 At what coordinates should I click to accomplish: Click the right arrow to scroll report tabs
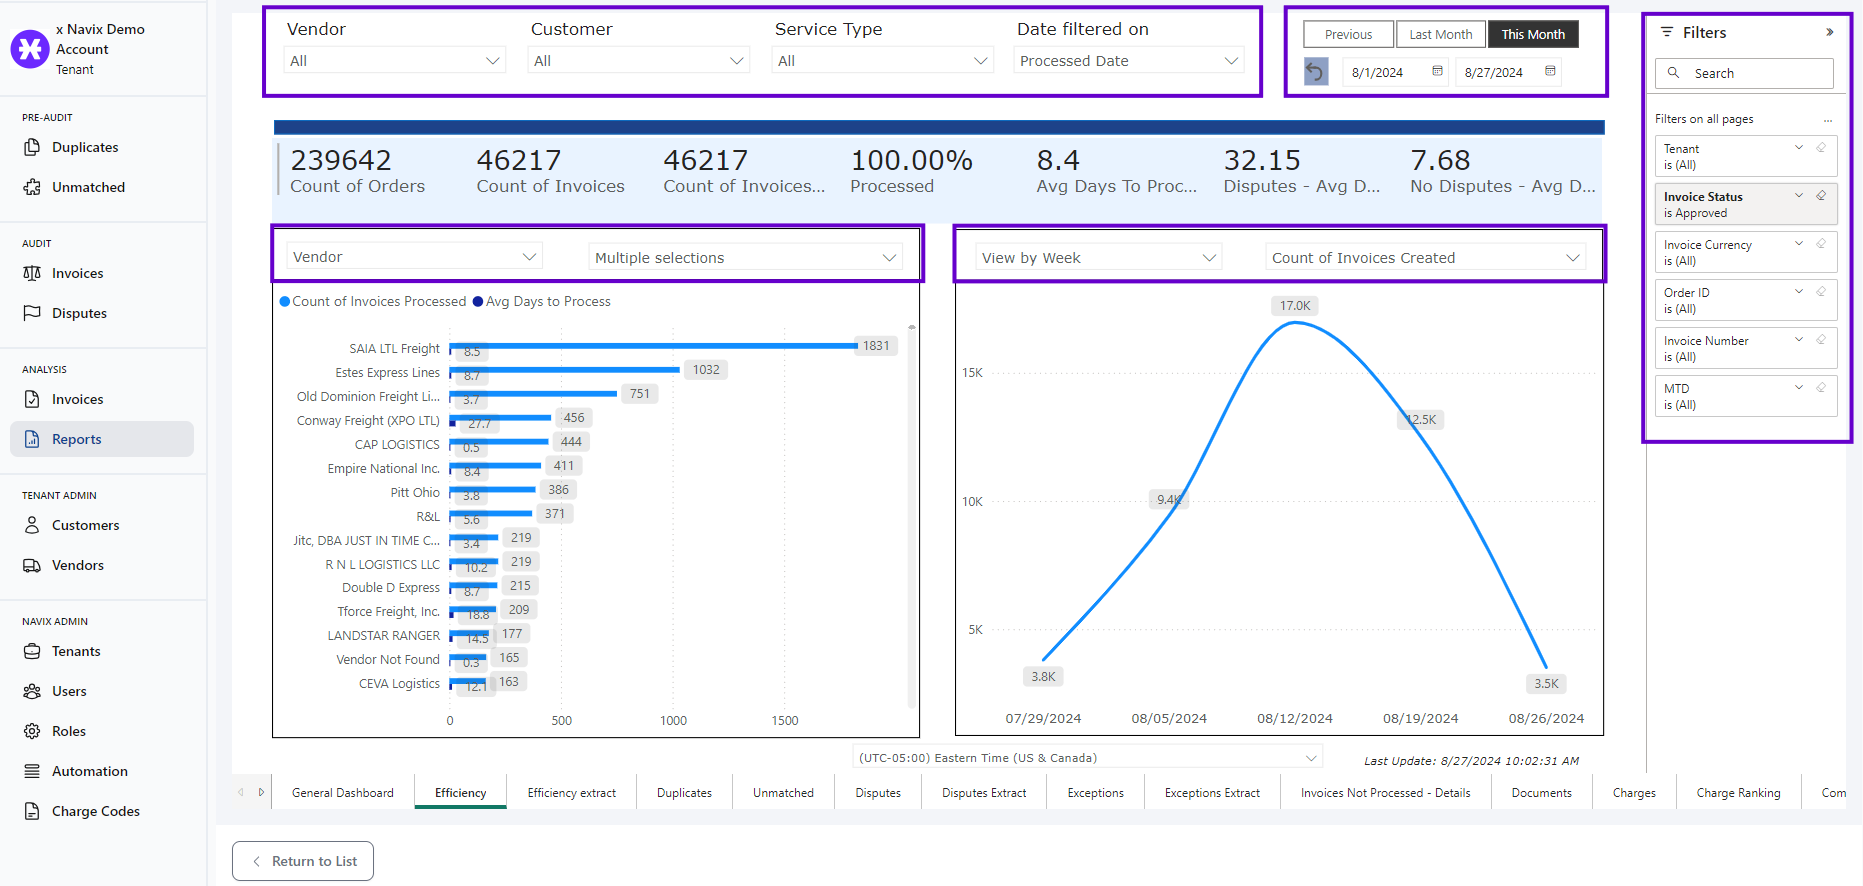[261, 792]
